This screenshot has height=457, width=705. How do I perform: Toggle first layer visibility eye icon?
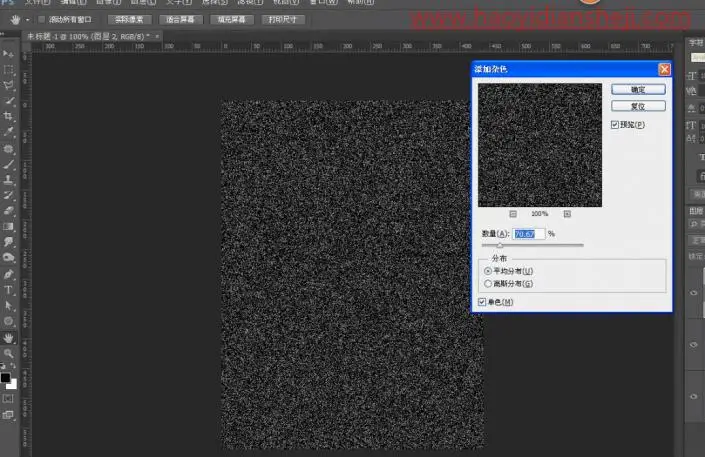(693, 293)
